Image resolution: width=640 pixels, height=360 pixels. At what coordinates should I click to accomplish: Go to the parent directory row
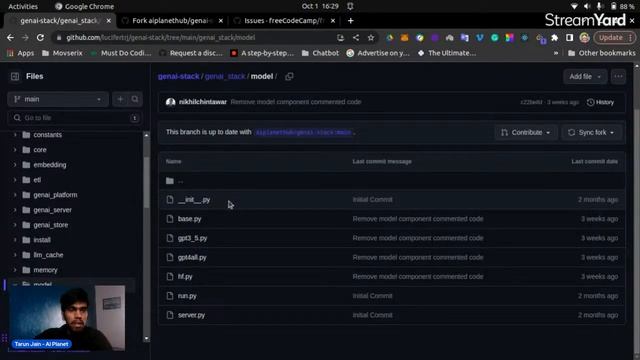pos(392,180)
